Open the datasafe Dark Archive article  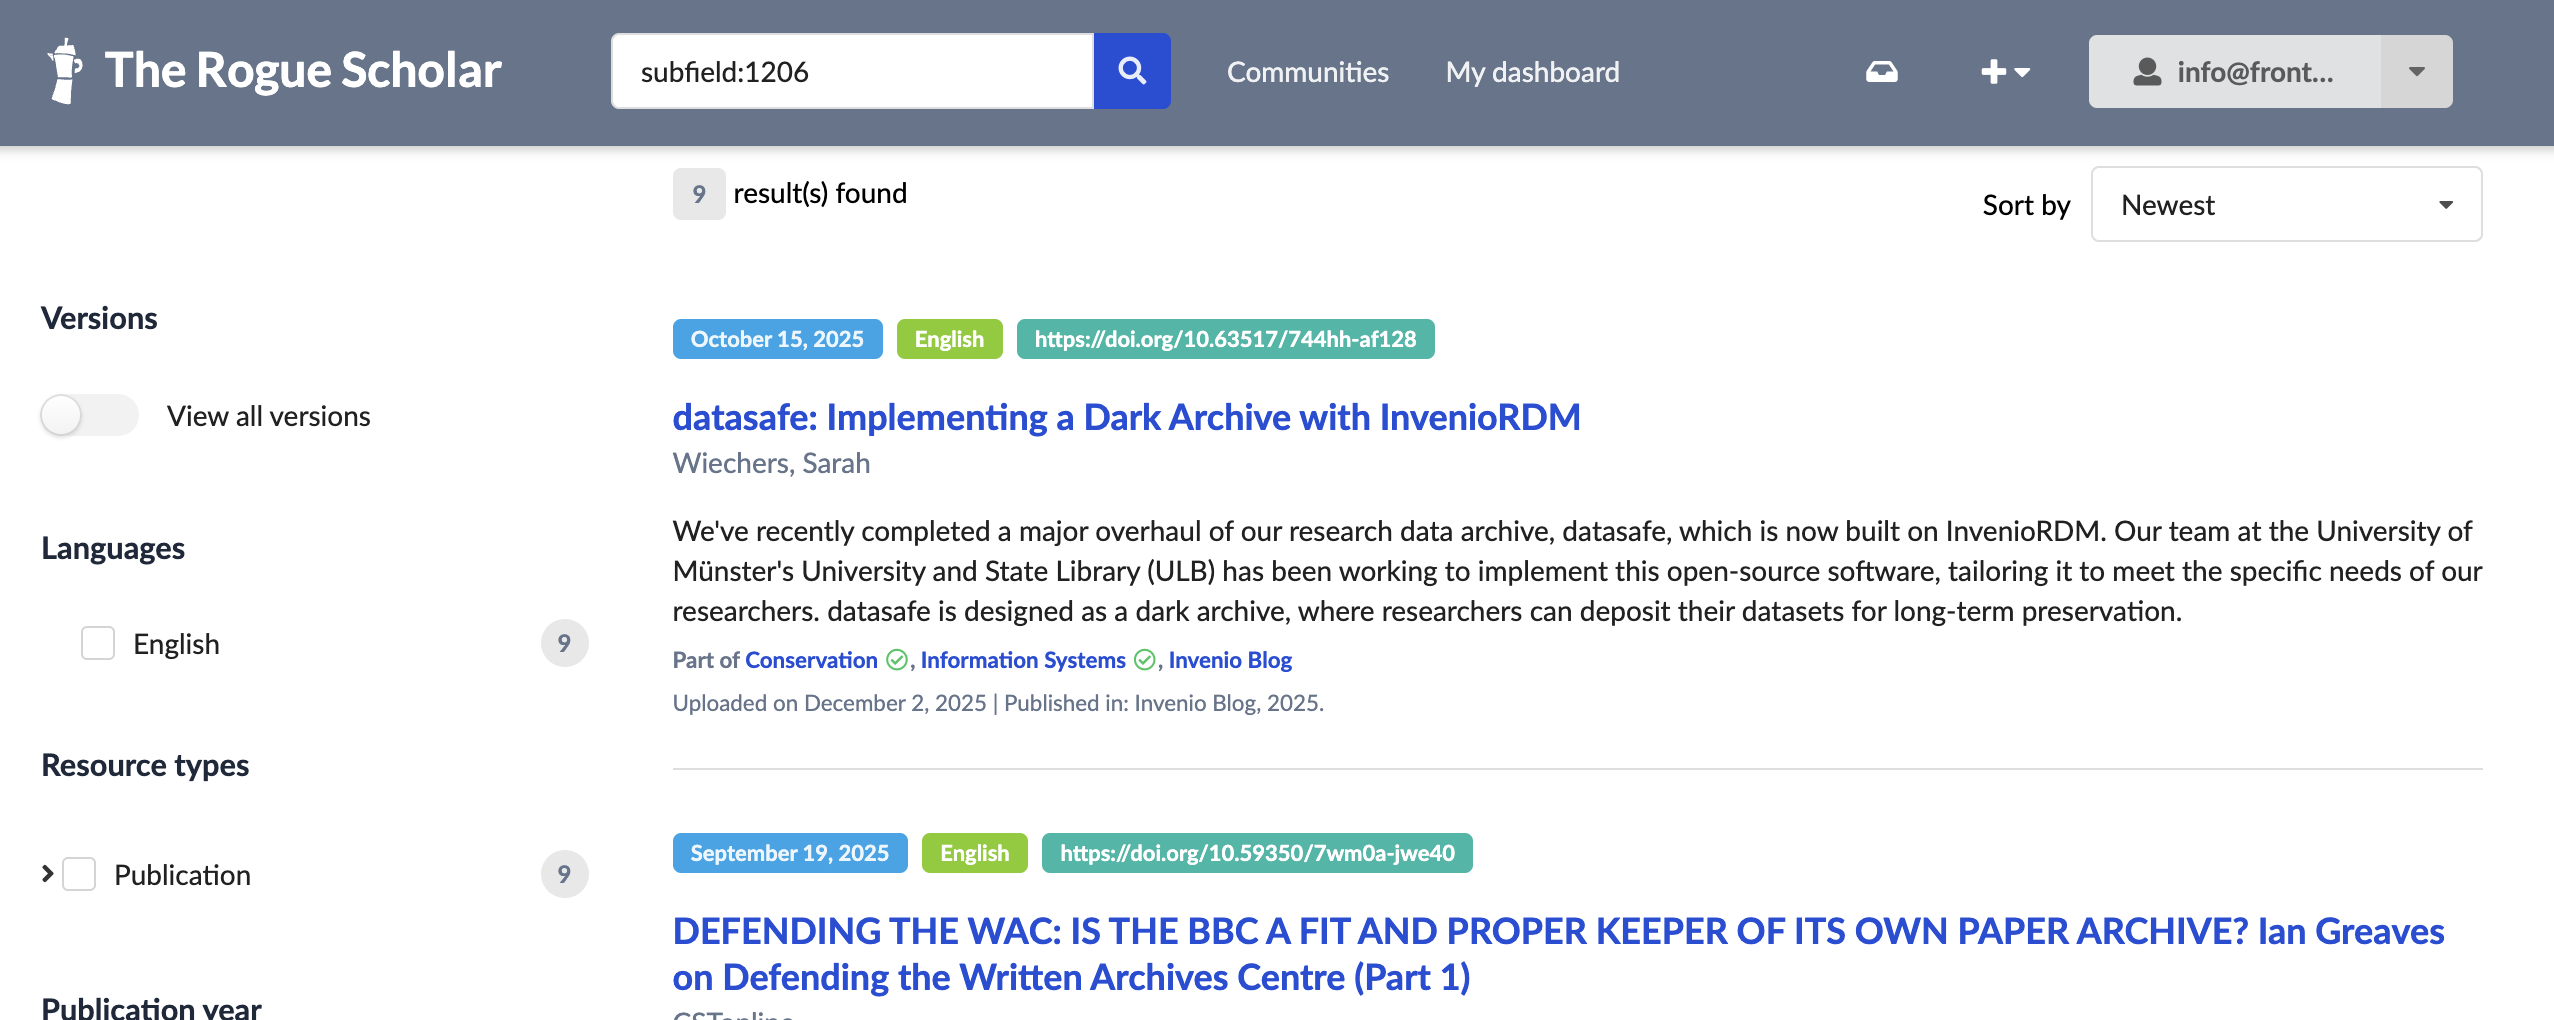pyautogui.click(x=1126, y=417)
